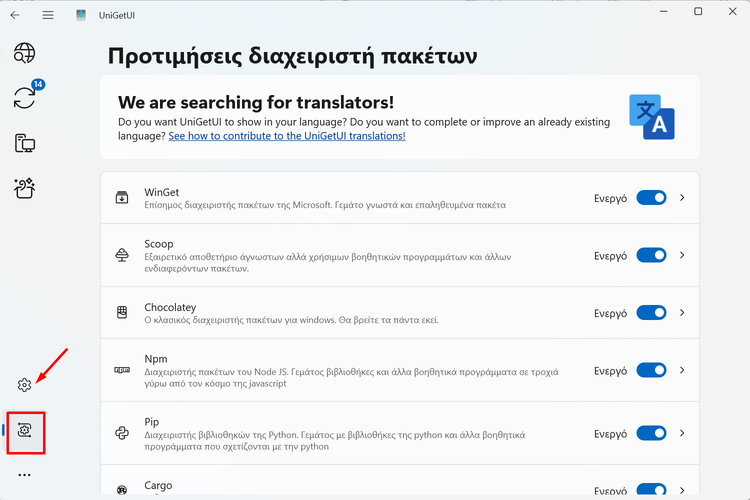Click the Cargo title text
The height and width of the screenshot is (500, 750).
tap(158, 485)
